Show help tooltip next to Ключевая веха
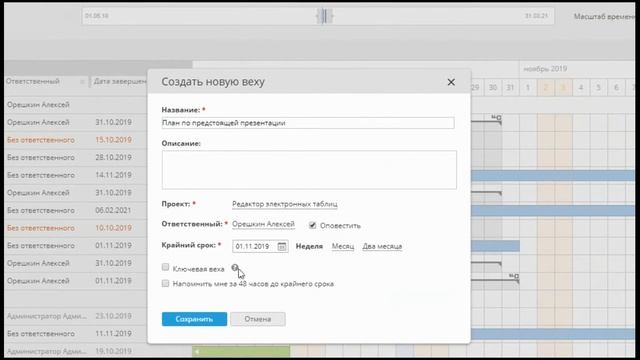 [x=235, y=268]
